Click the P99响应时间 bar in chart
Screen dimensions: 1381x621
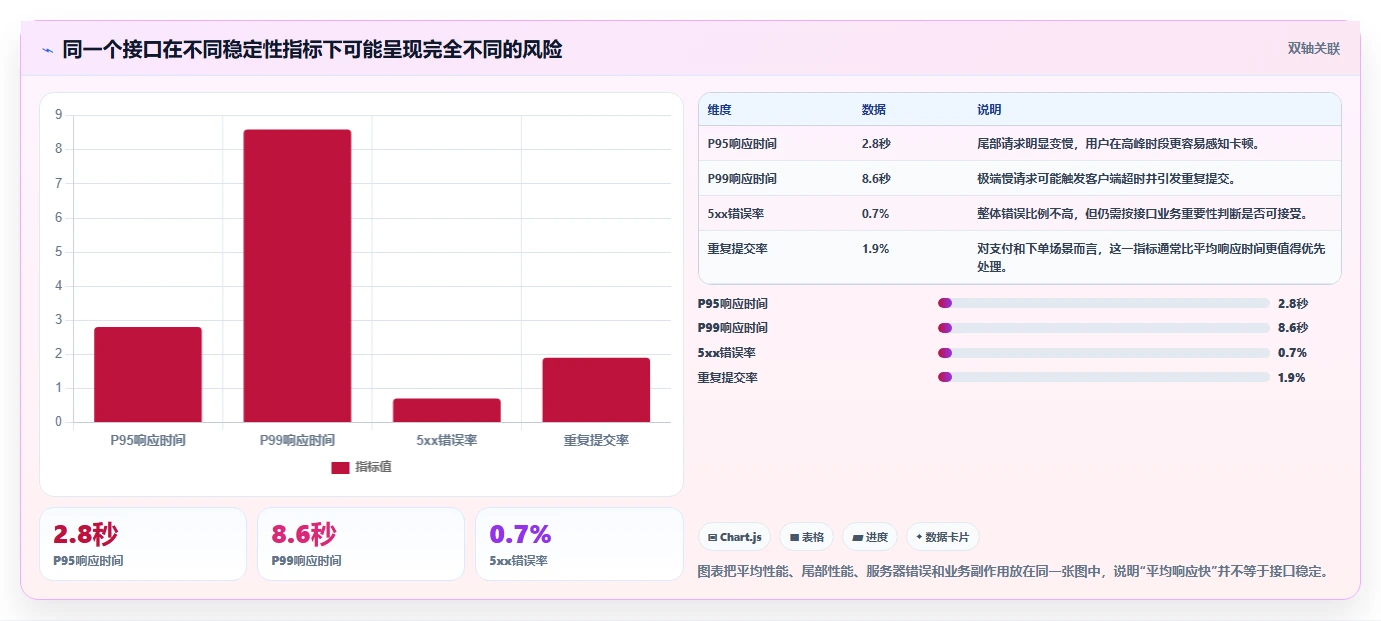point(297,276)
